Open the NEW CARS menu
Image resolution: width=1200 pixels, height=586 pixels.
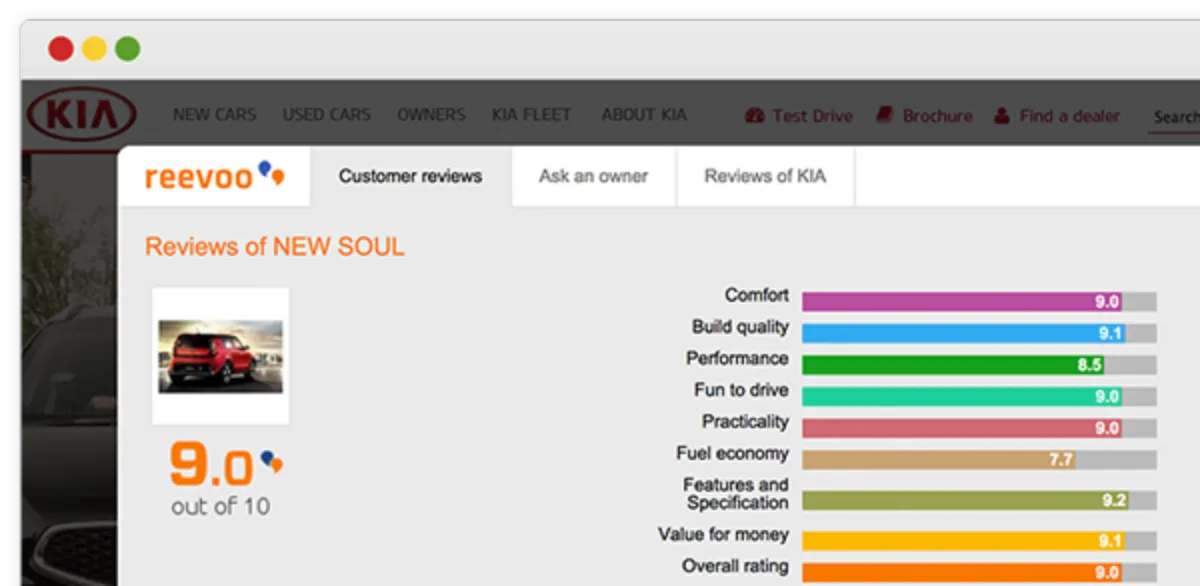pyautogui.click(x=214, y=115)
